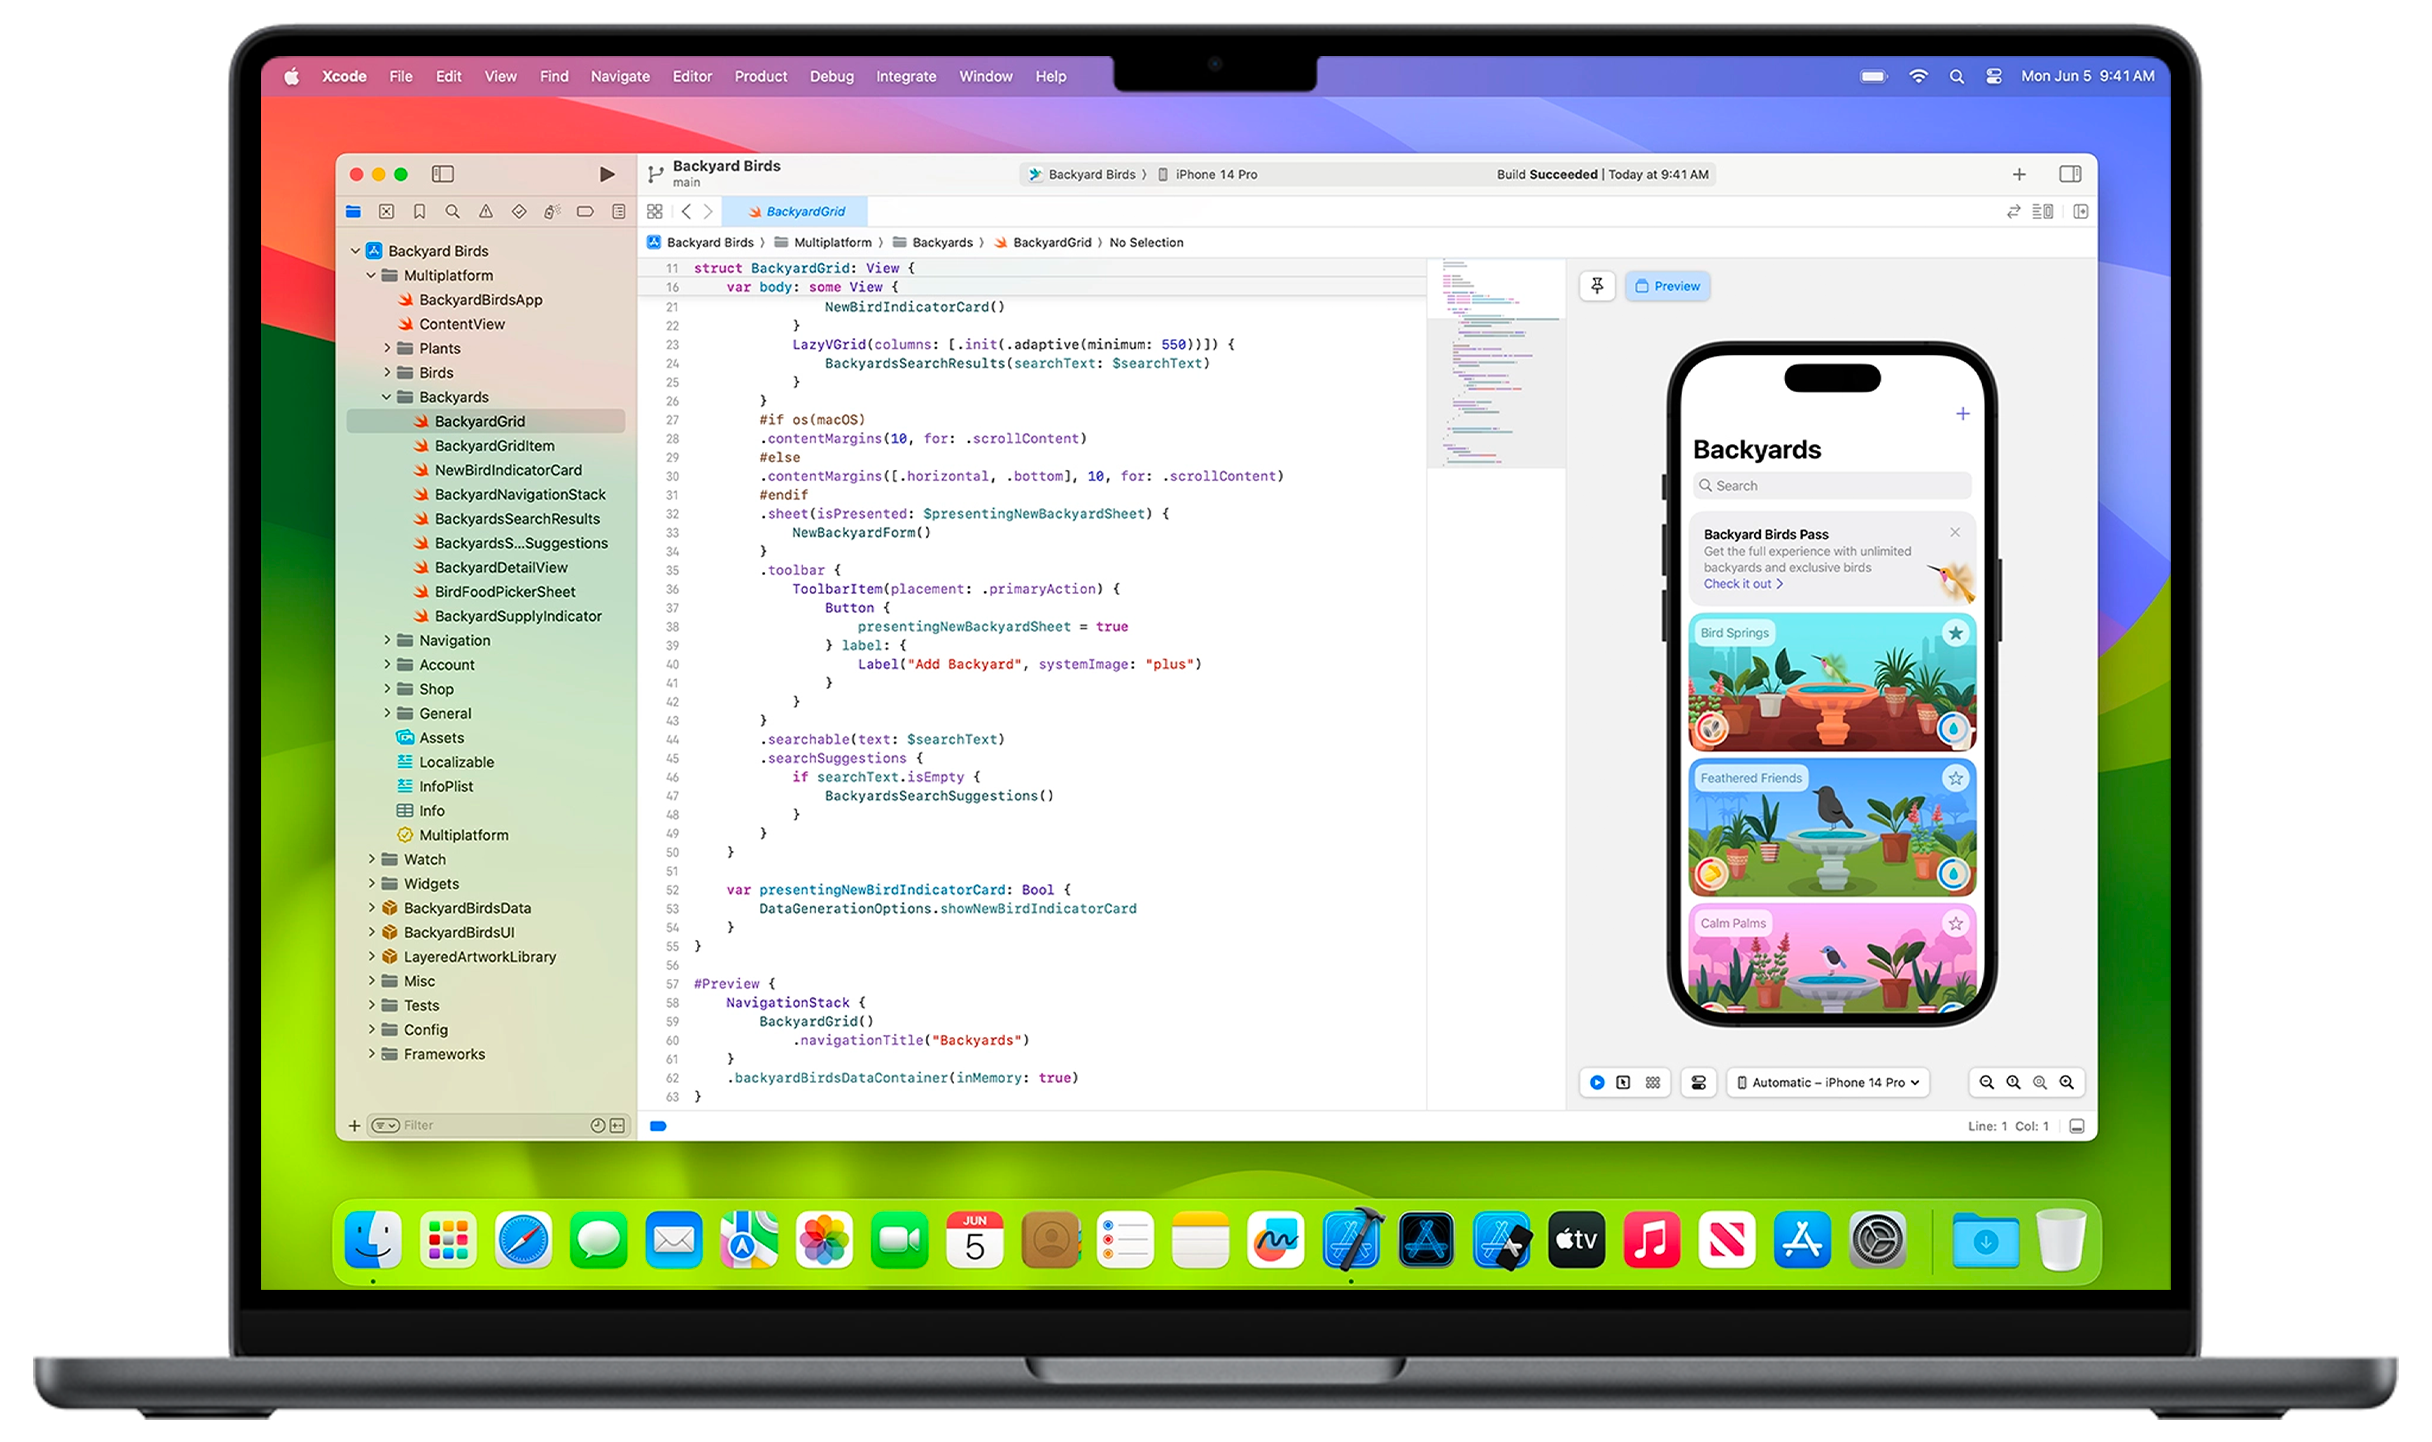The width and height of the screenshot is (2432, 1442).
Task: Open canvas device settings
Action: 1698,1082
